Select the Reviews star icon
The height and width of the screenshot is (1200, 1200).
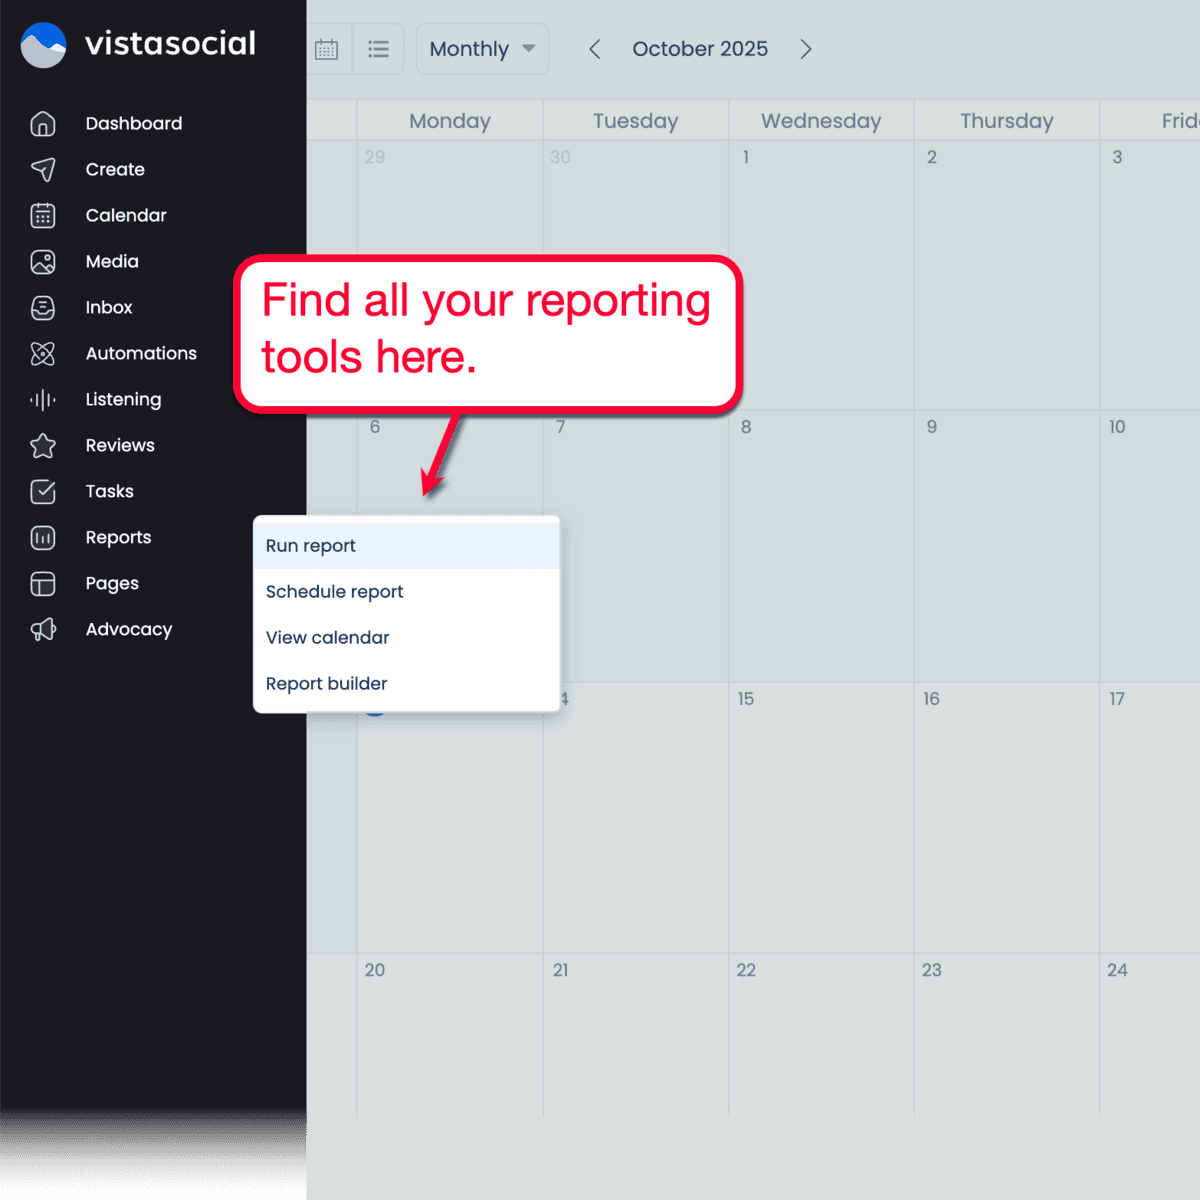tap(43, 445)
